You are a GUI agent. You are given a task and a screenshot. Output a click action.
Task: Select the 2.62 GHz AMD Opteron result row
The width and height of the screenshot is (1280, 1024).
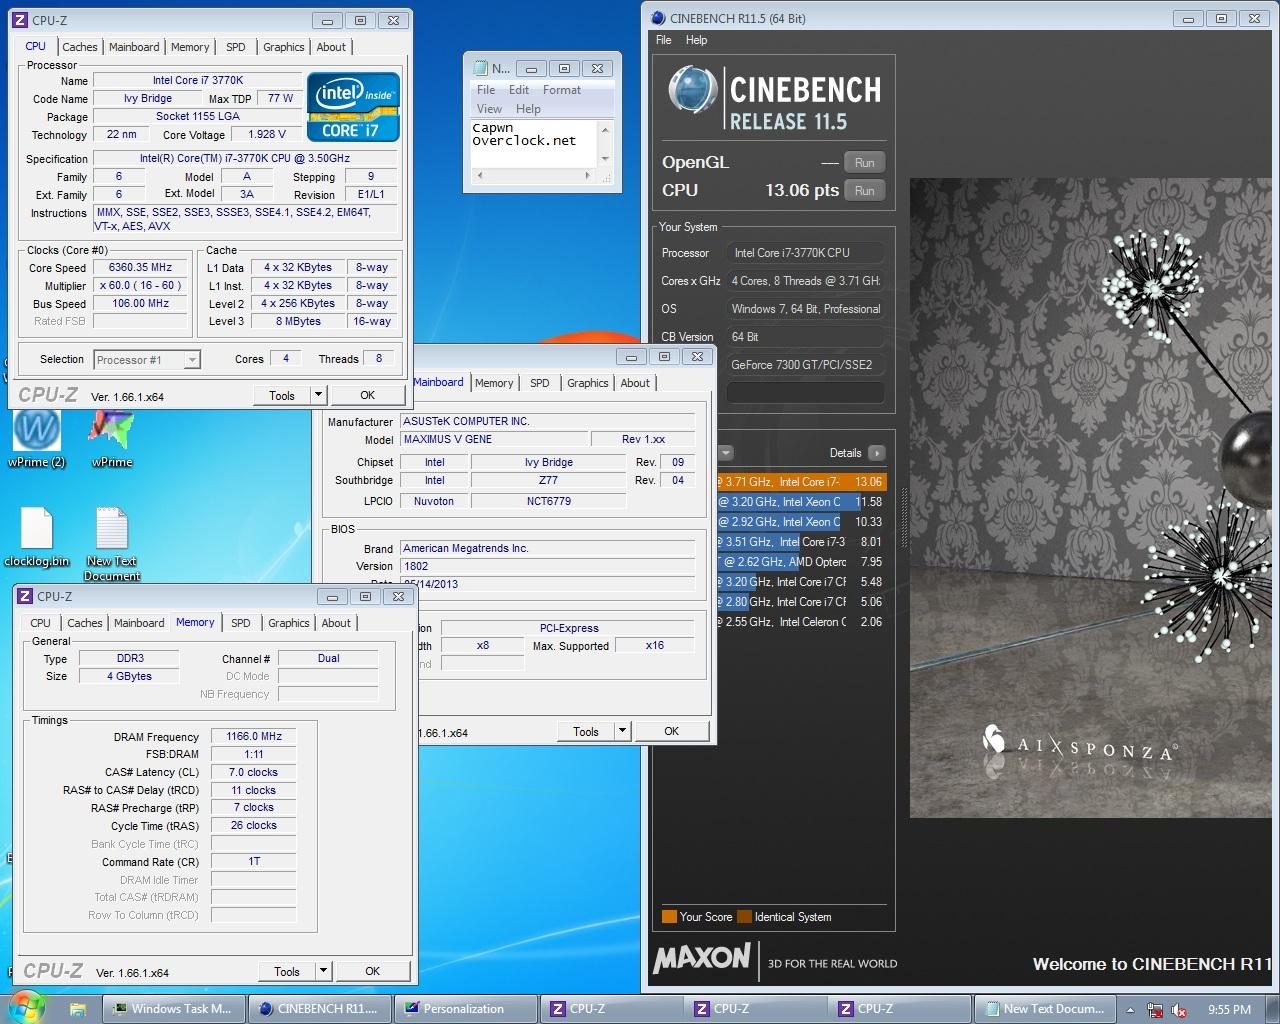pyautogui.click(x=801, y=562)
